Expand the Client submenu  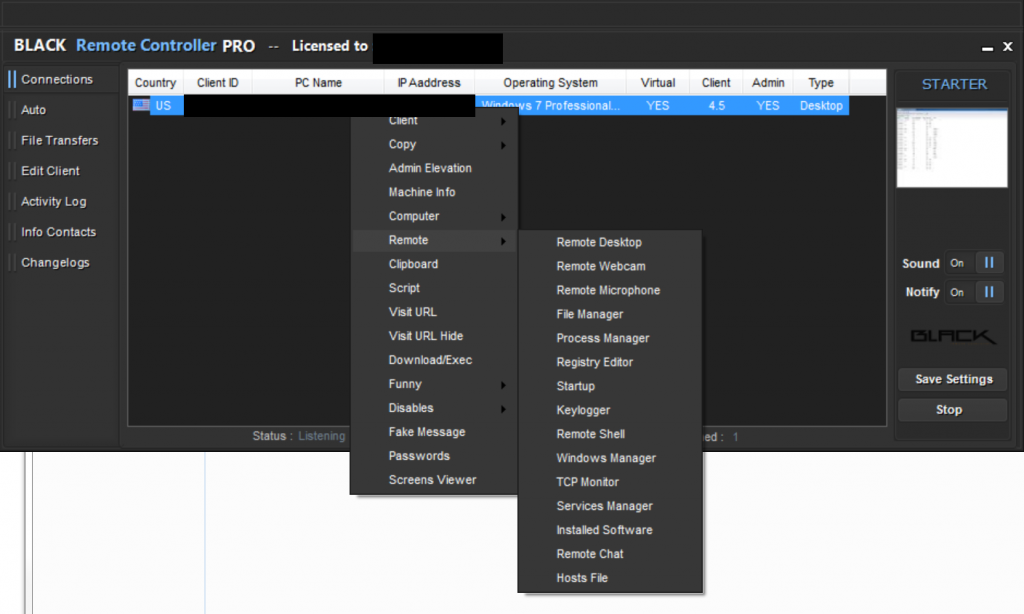[434, 121]
